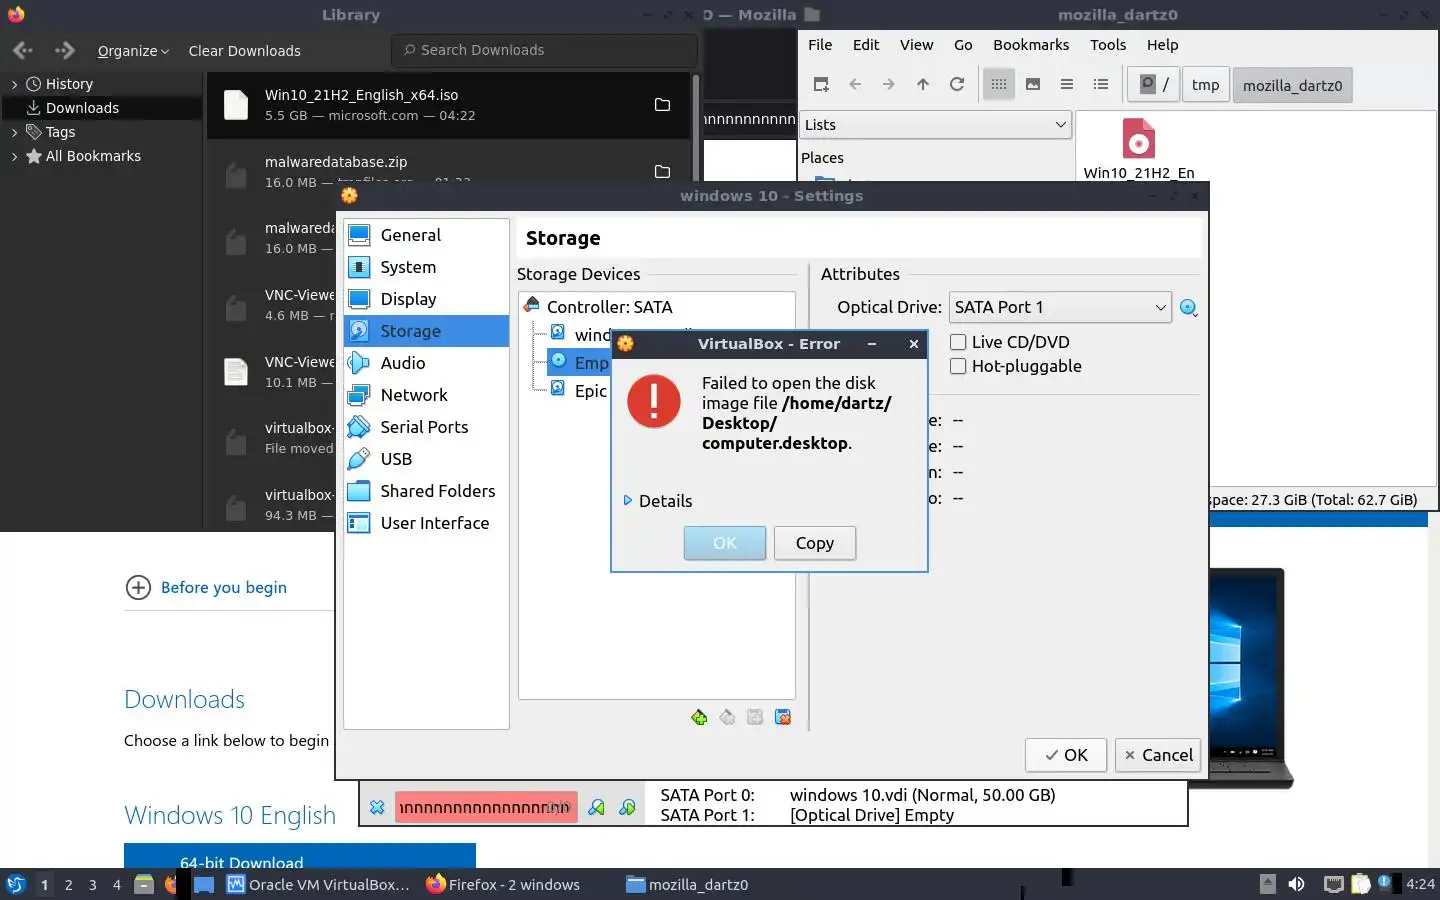Viewport: 1440px width, 900px height.
Task: Click the remove storage attachment icon
Action: [x=783, y=717]
